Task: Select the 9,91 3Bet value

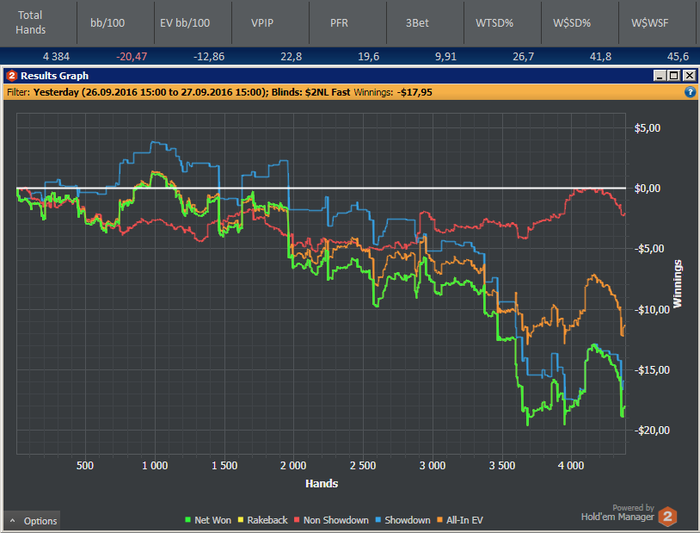Action: (446, 57)
